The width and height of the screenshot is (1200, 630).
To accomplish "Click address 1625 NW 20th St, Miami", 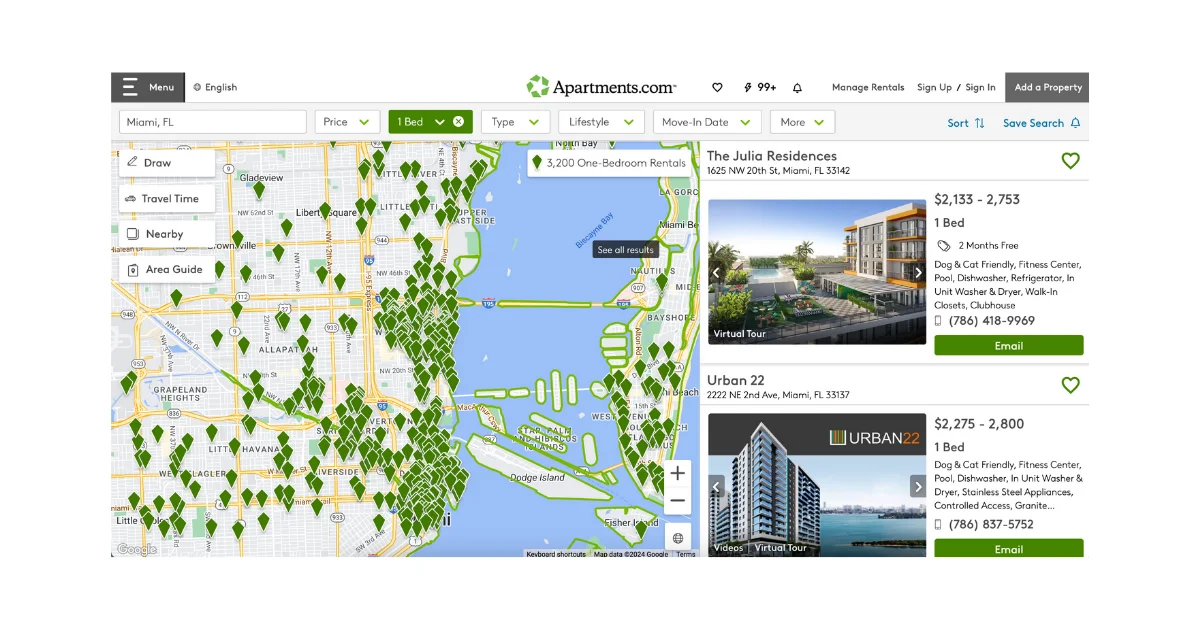I will (x=778, y=171).
